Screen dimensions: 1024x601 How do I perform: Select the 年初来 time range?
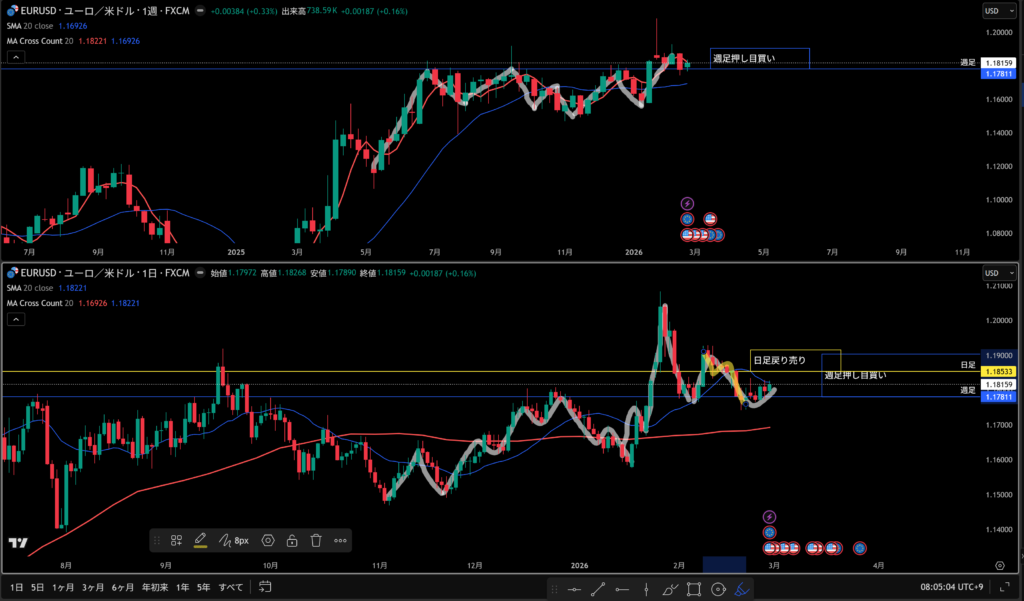[153, 588]
